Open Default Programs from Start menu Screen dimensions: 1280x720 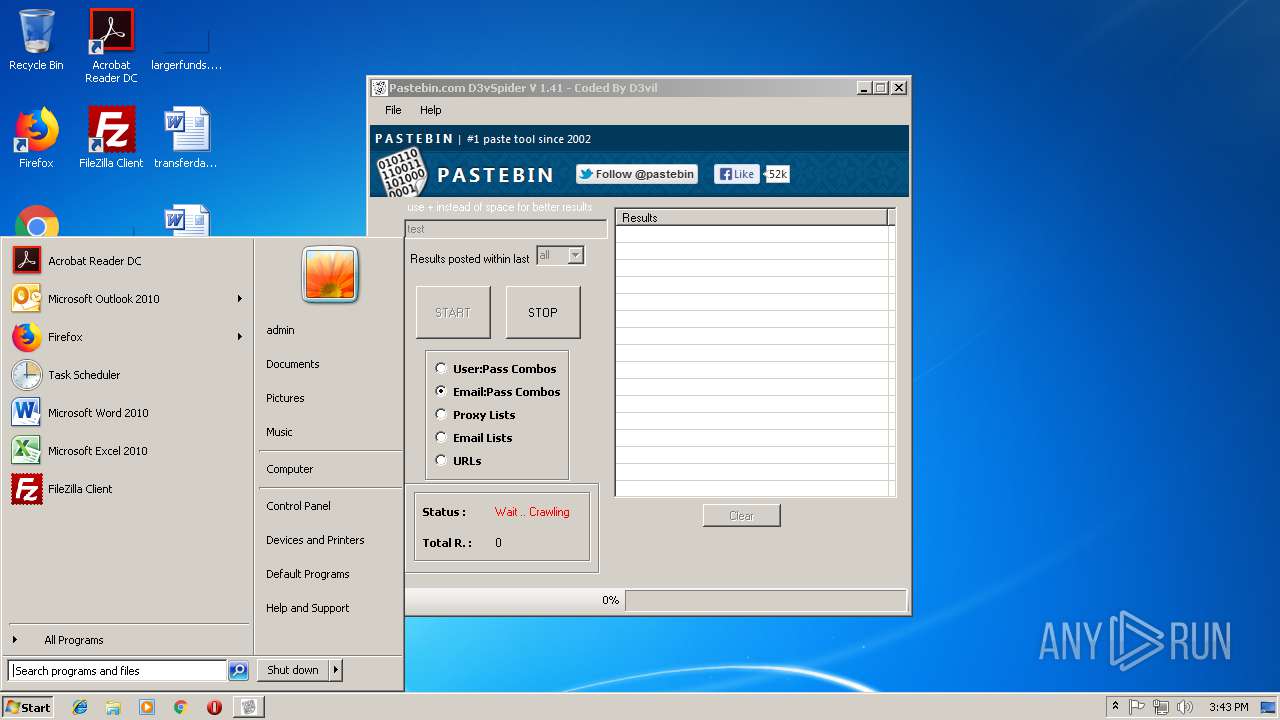308,574
